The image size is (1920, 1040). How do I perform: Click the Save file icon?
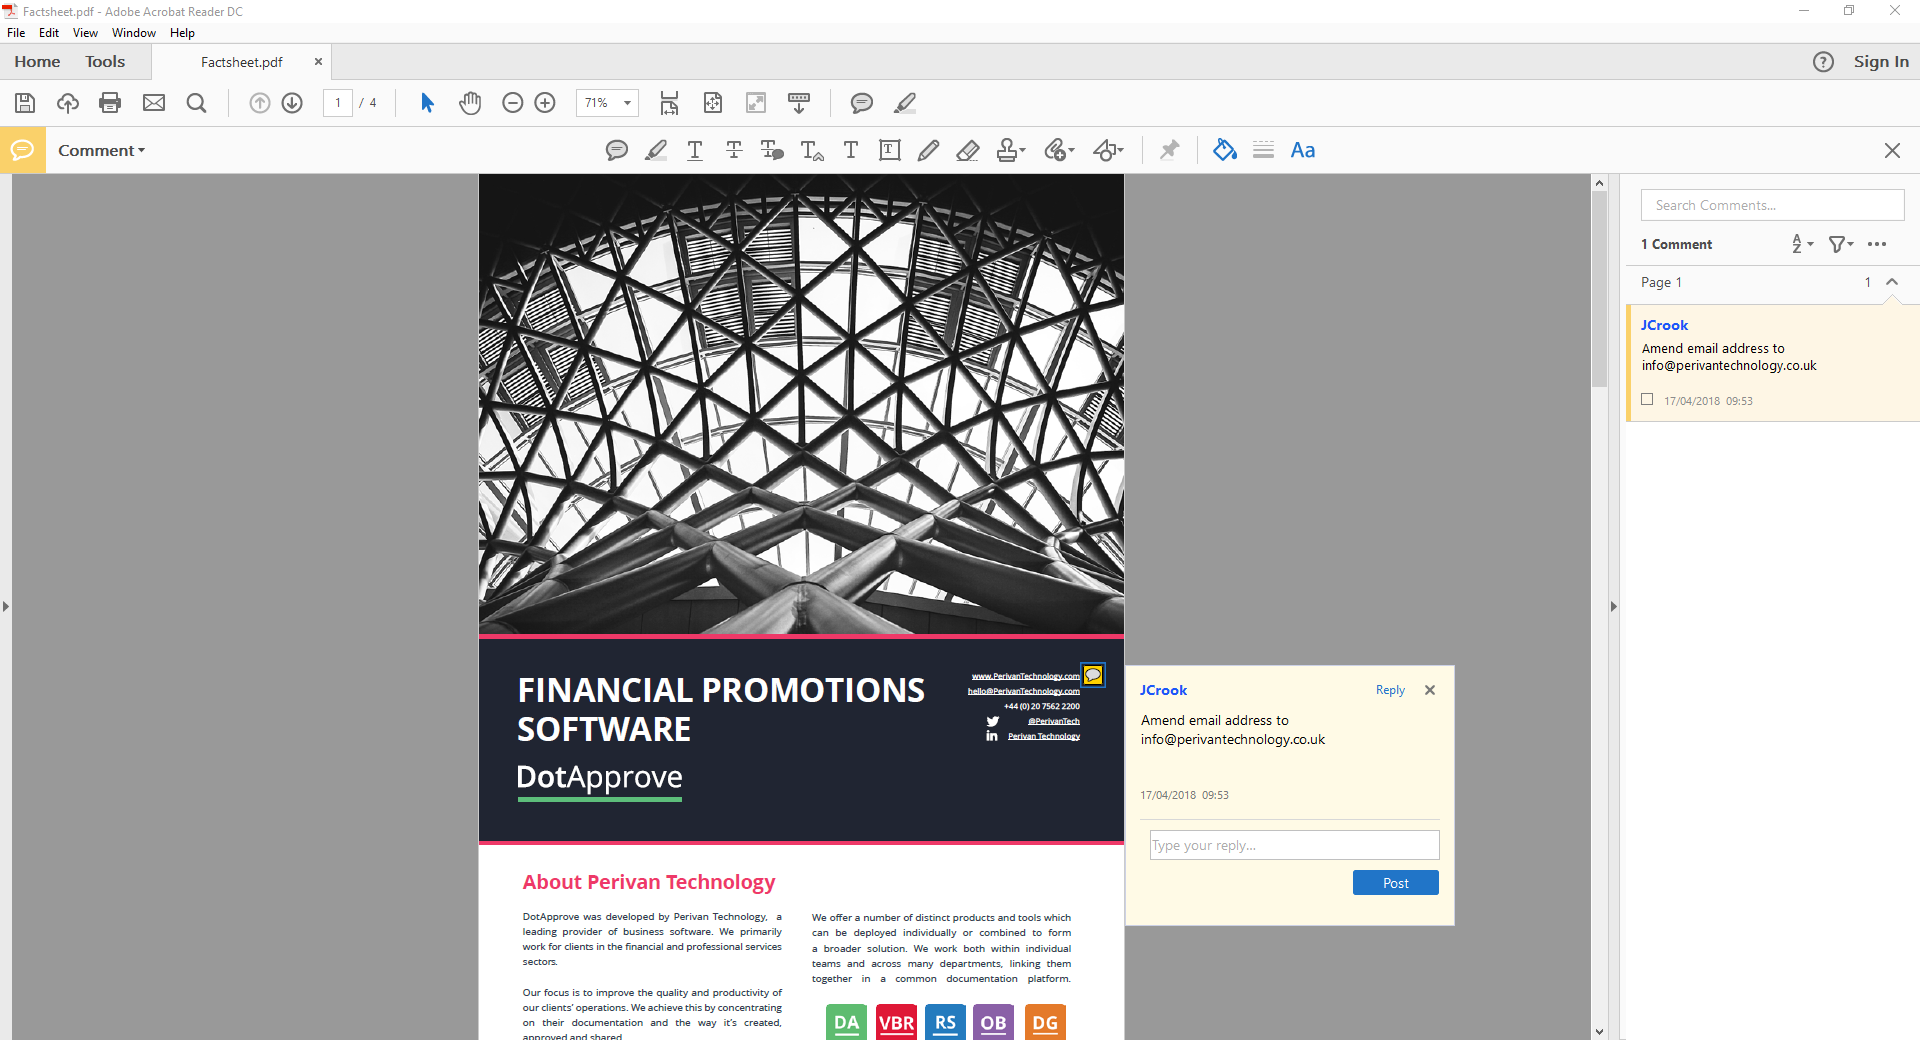25,103
